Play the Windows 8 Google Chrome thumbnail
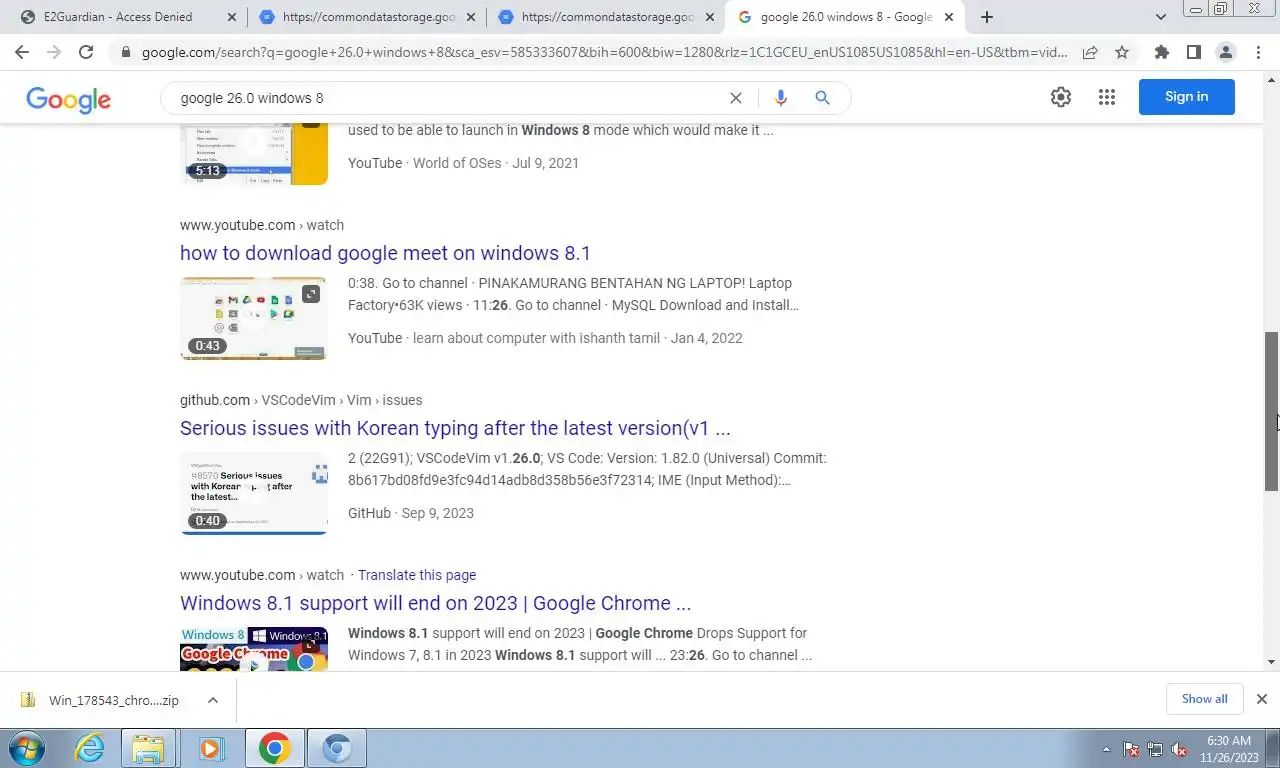Image resolution: width=1280 pixels, height=768 pixels. (254, 649)
